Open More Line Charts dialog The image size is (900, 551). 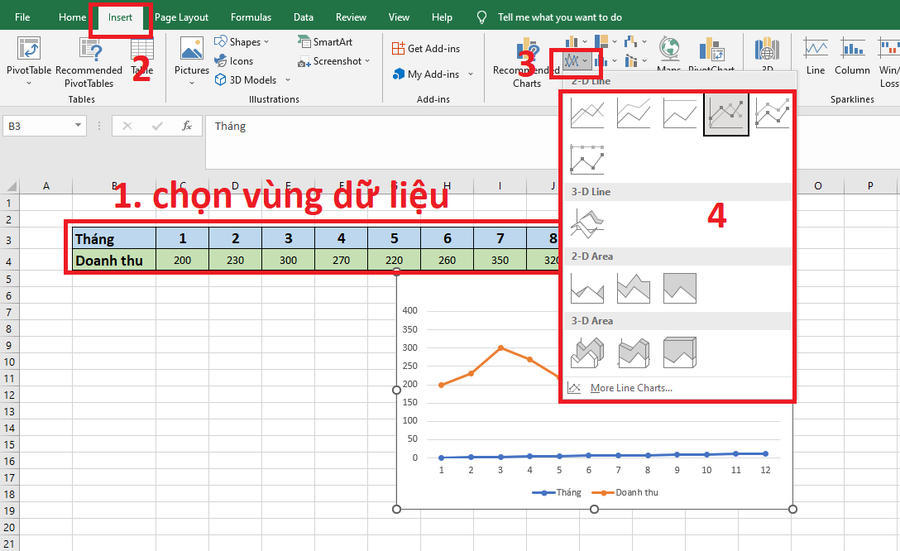[x=631, y=388]
